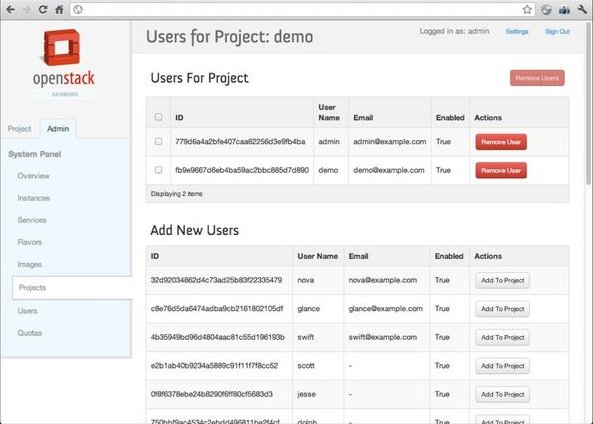Add the nova user to the project

click(502, 281)
